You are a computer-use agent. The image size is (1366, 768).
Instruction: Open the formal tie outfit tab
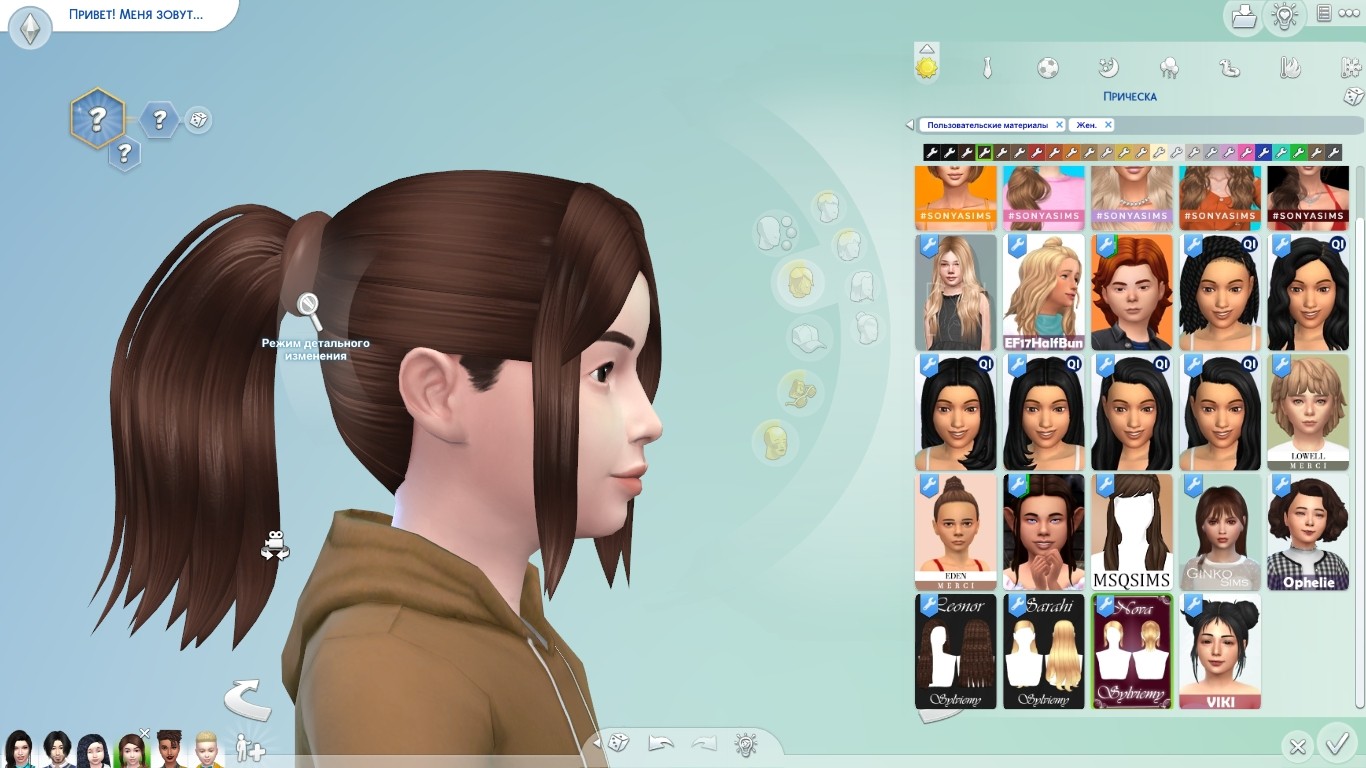pyautogui.click(x=987, y=68)
